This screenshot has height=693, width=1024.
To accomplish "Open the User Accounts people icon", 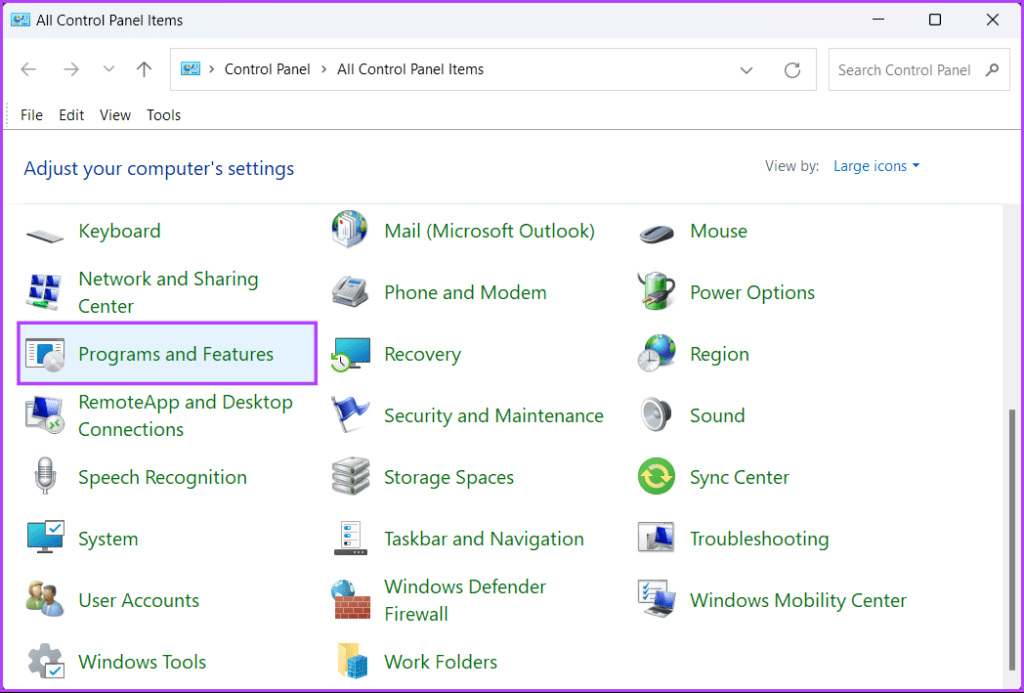I will point(45,600).
